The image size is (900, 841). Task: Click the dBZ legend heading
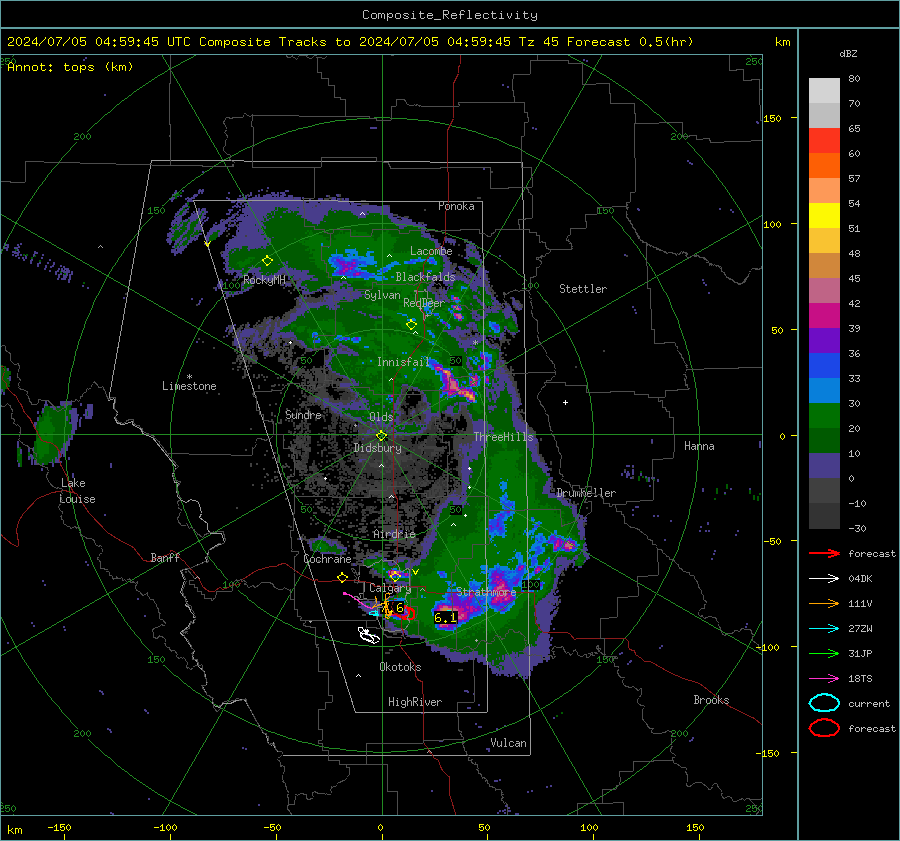848,53
